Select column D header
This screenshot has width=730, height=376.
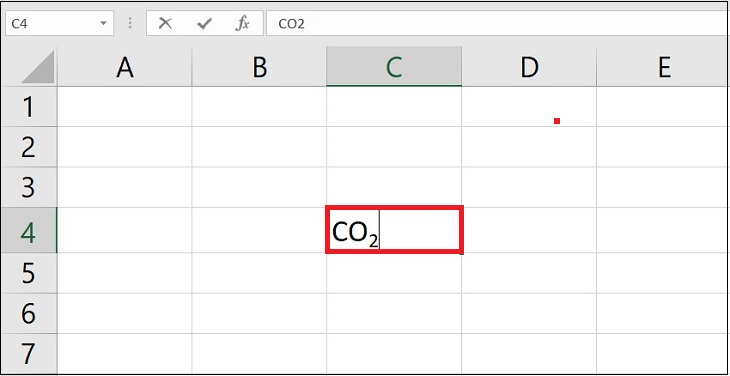tap(529, 67)
